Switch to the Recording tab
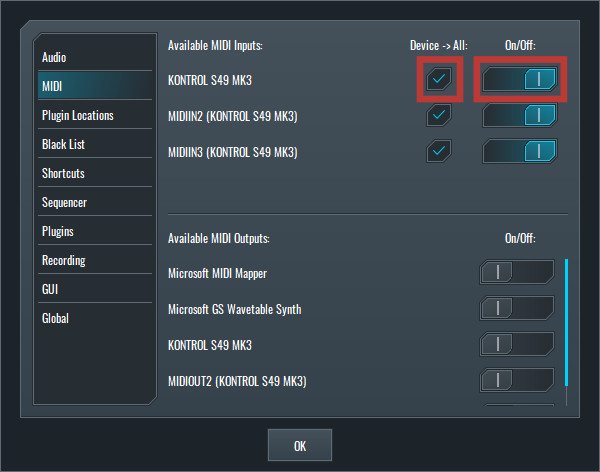 pyautogui.click(x=95, y=260)
